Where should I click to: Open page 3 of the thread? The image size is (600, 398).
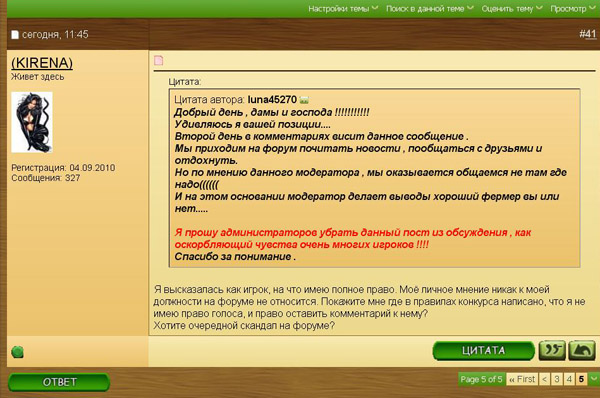(x=557, y=379)
